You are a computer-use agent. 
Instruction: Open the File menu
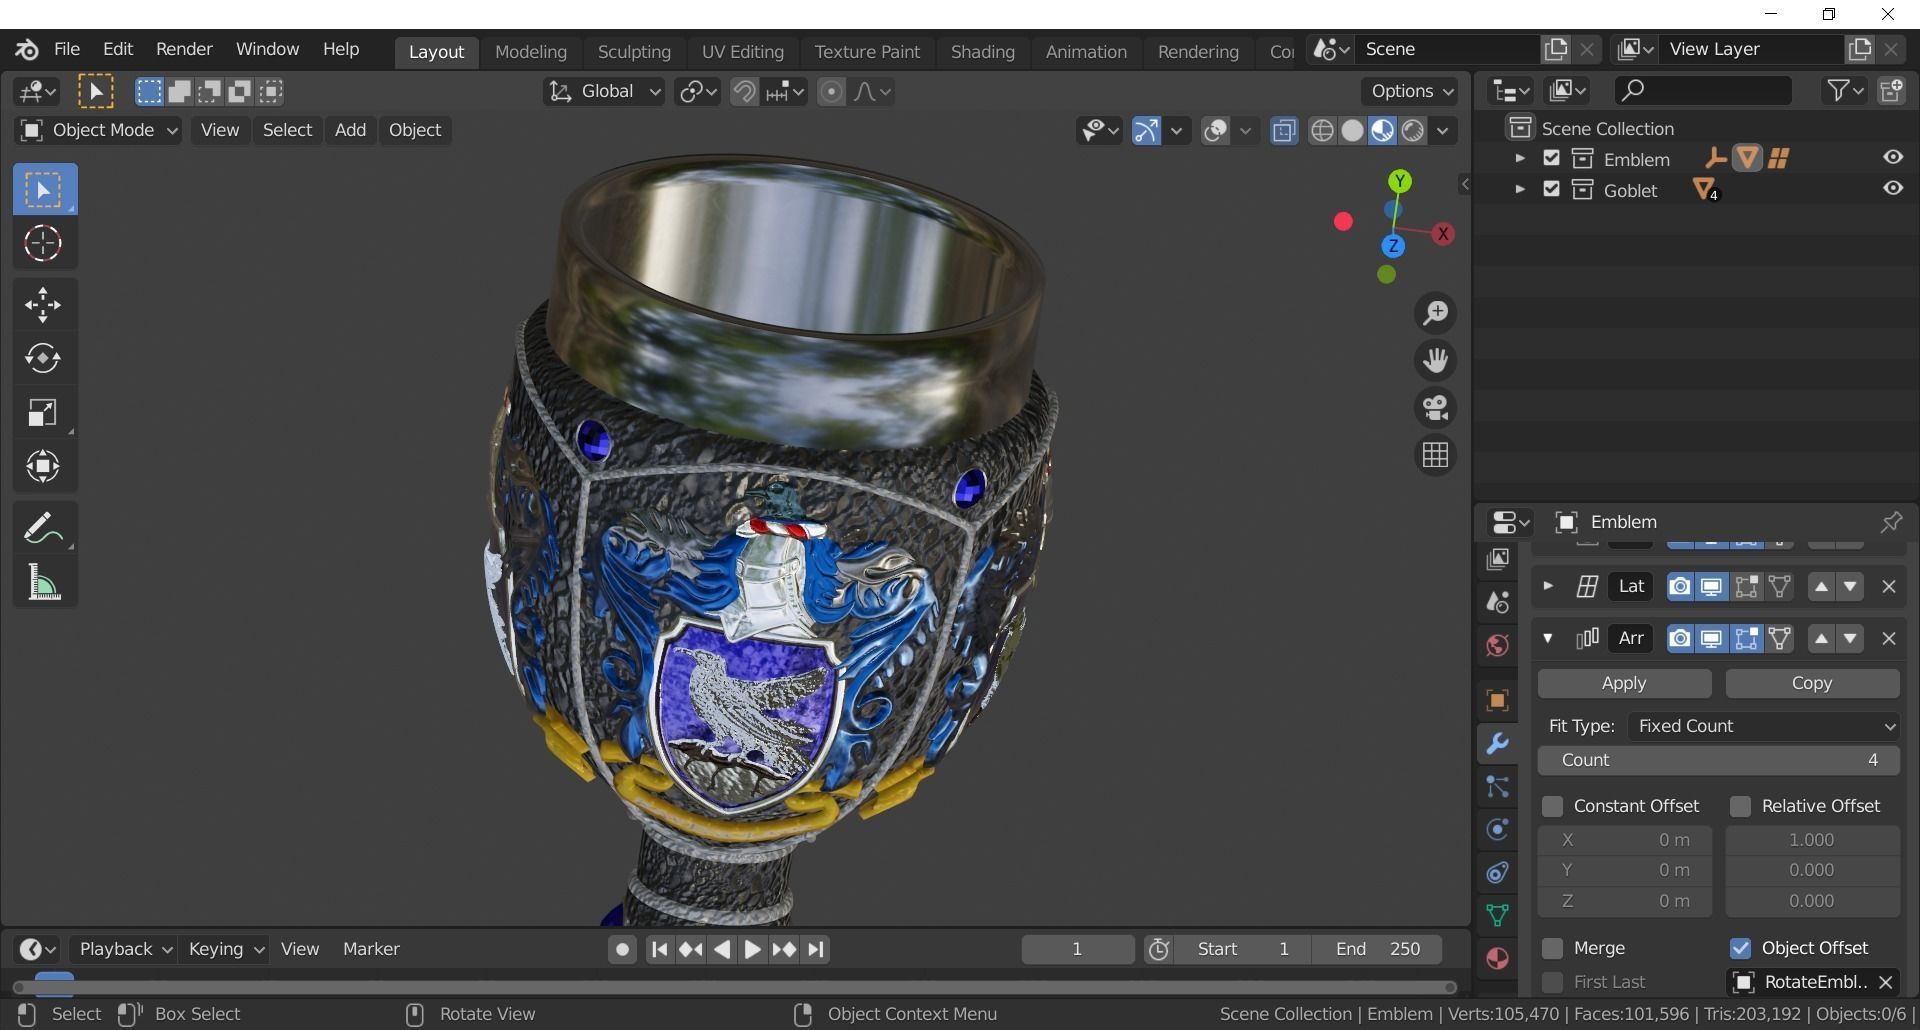pos(67,49)
